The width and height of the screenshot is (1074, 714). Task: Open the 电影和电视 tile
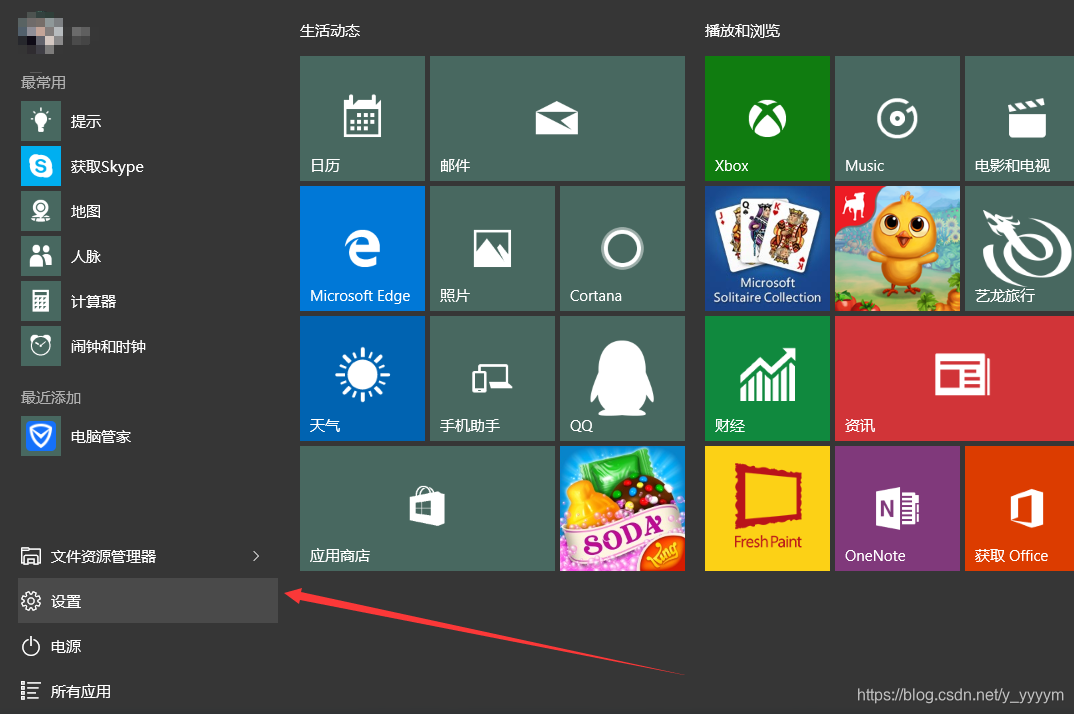coord(1019,119)
